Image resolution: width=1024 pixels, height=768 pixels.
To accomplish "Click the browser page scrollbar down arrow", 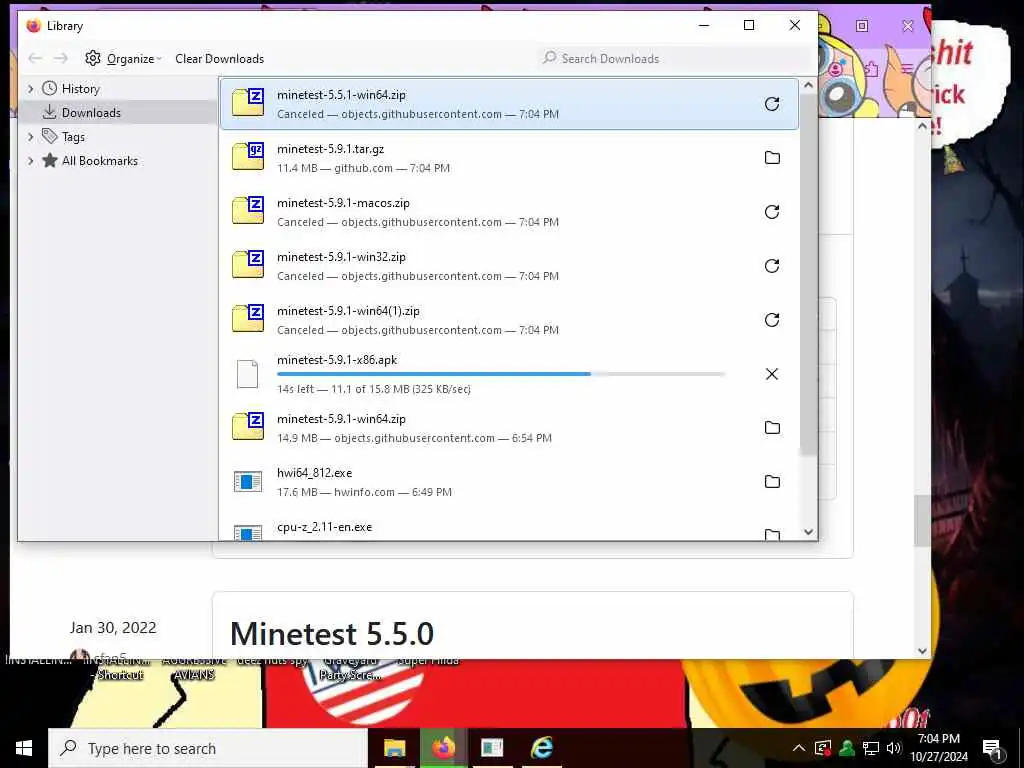I will coord(922,650).
